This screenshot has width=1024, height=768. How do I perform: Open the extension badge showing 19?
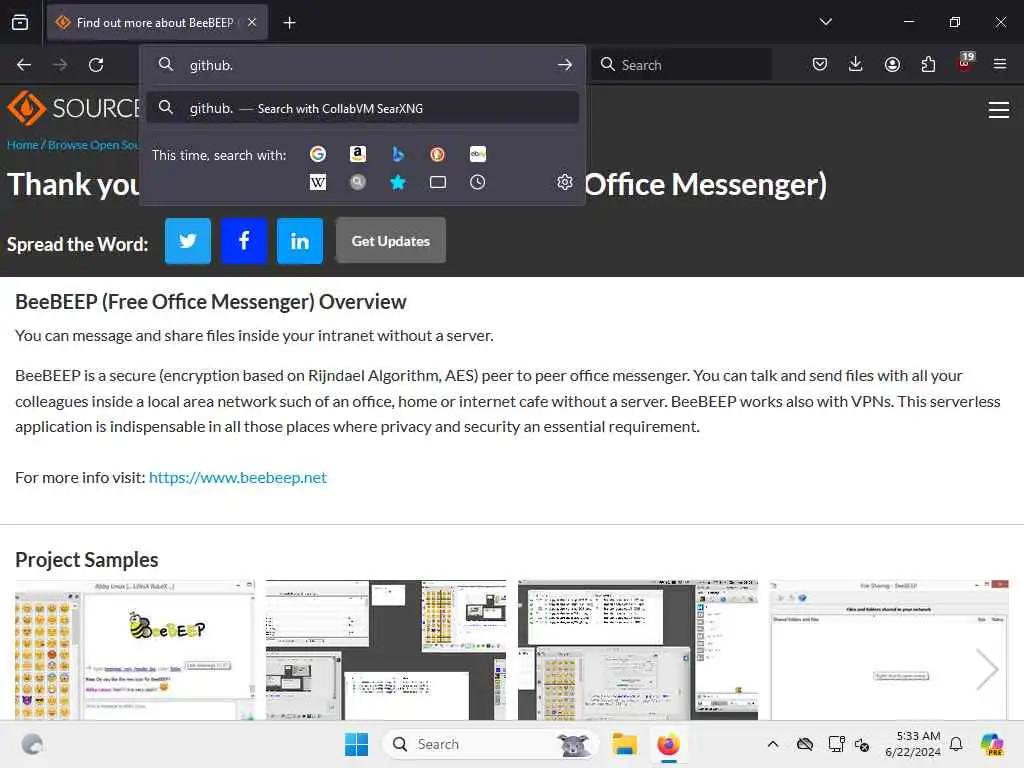point(965,62)
